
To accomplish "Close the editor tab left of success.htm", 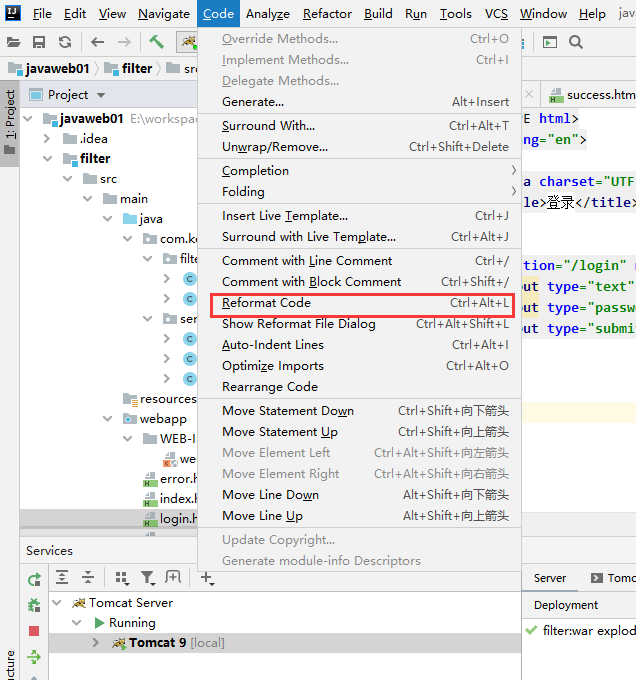I will 529,94.
